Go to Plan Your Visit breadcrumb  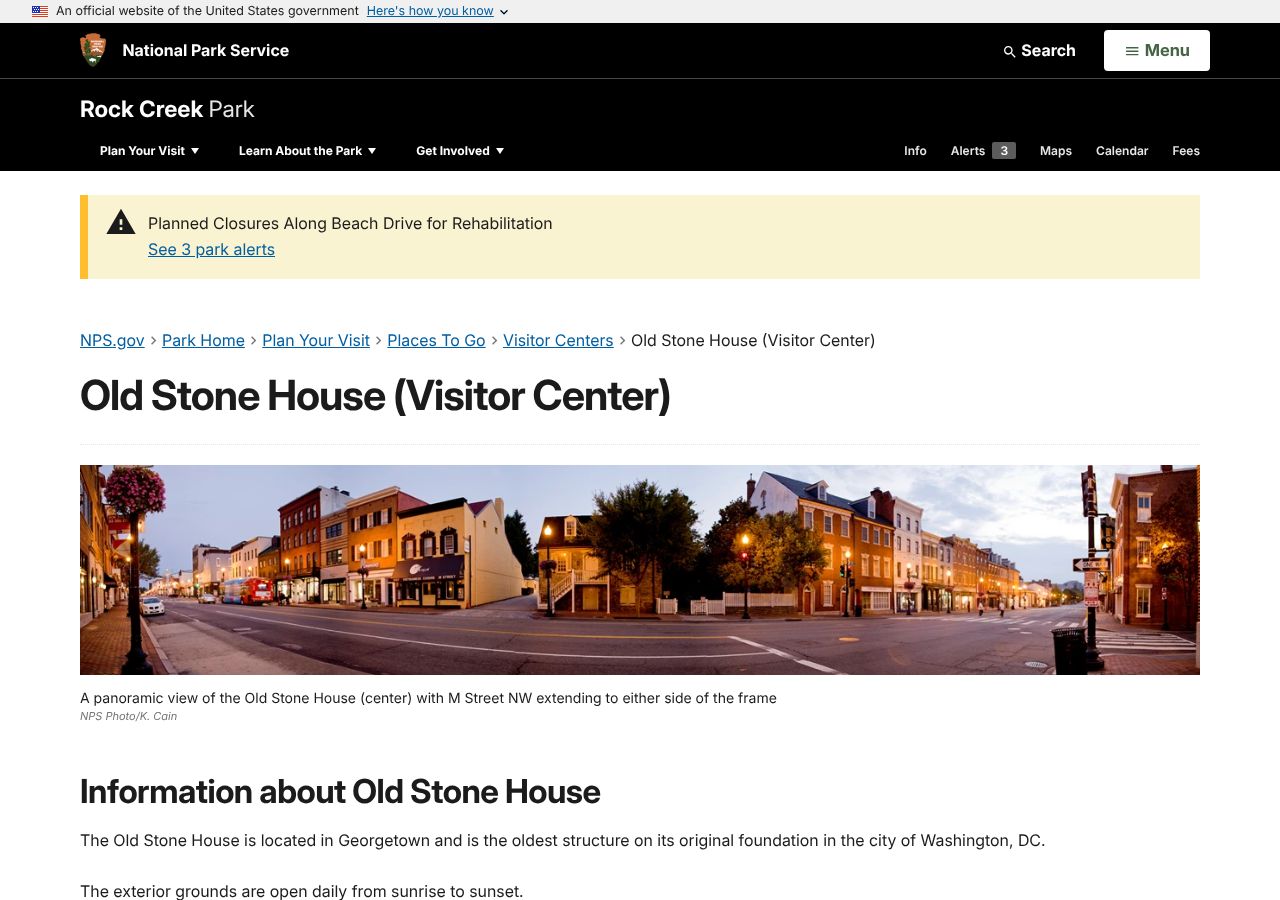(316, 340)
